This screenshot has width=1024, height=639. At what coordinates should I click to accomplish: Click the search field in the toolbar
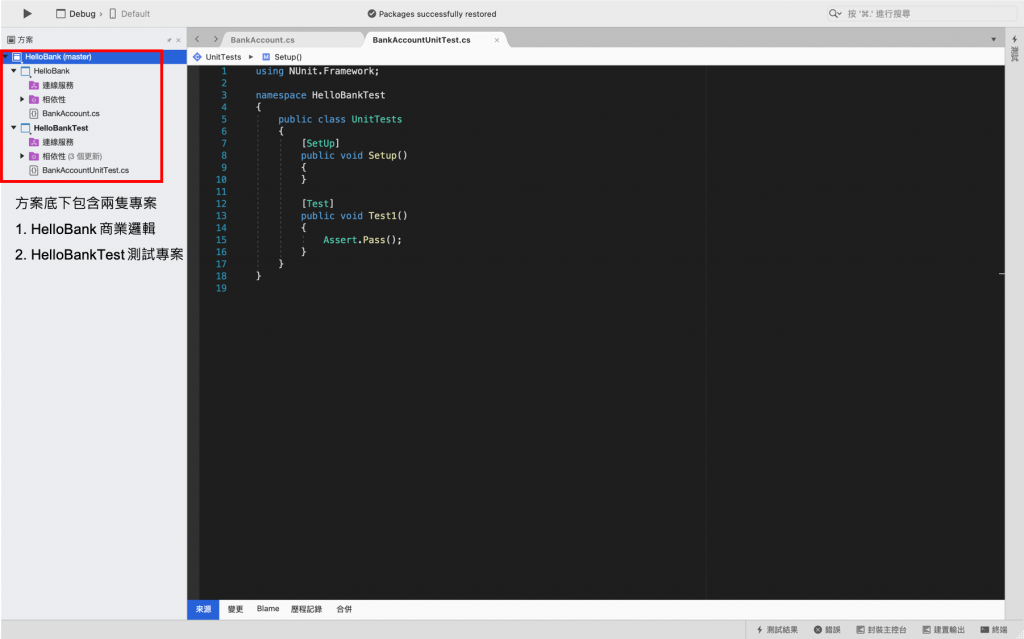[921, 14]
